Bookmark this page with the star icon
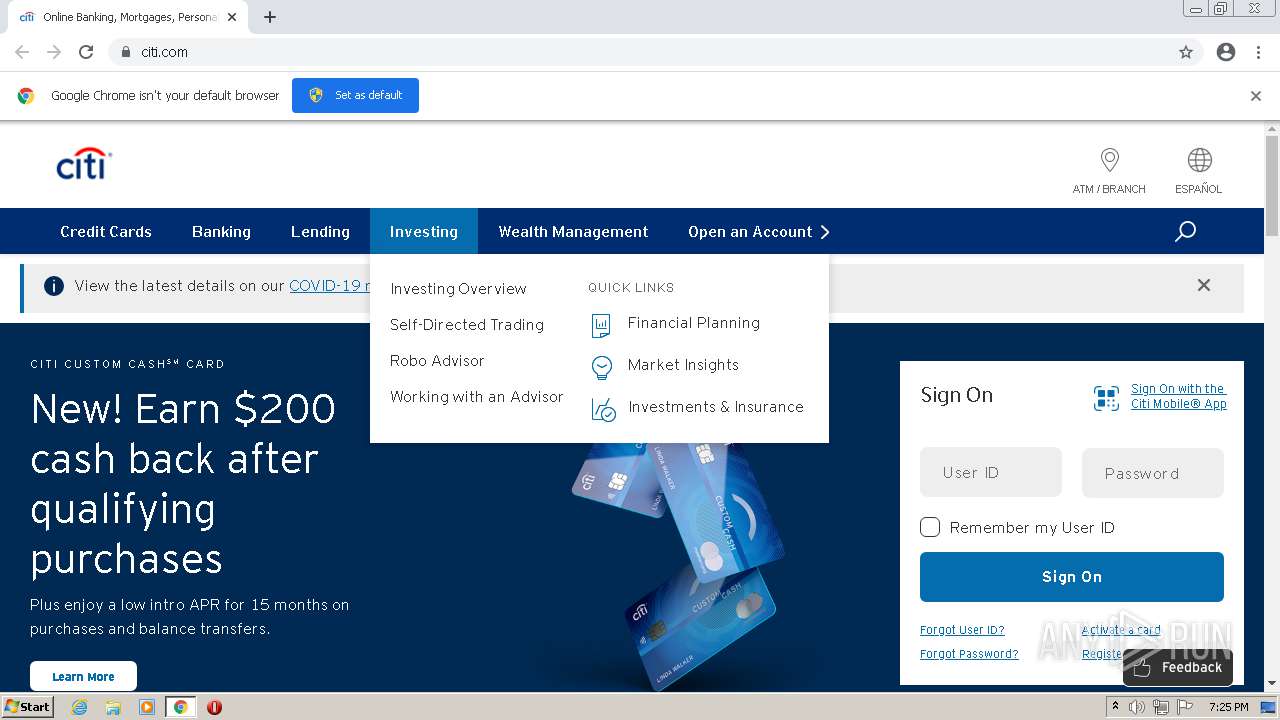Viewport: 1280px width, 720px height. [x=1186, y=52]
